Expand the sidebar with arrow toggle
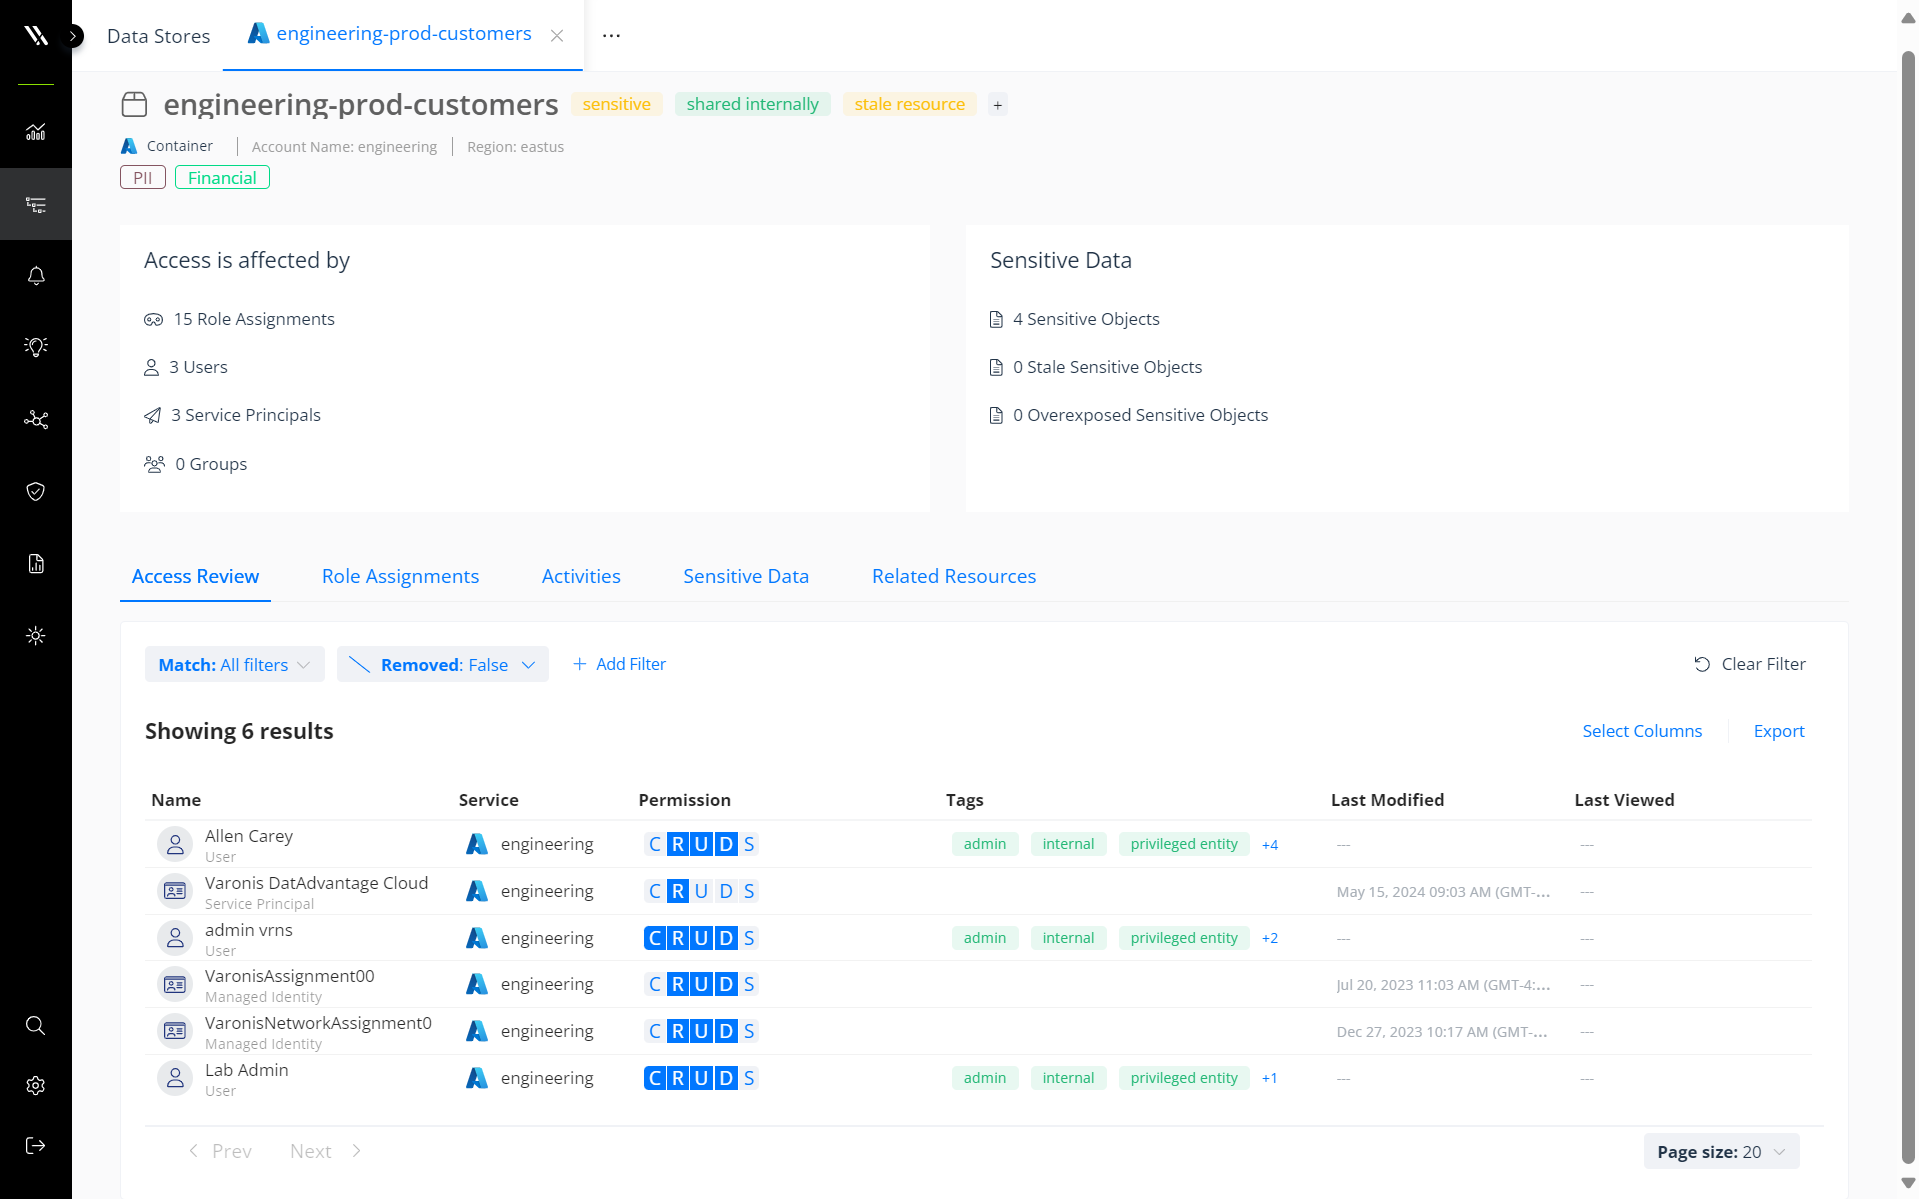 [73, 36]
